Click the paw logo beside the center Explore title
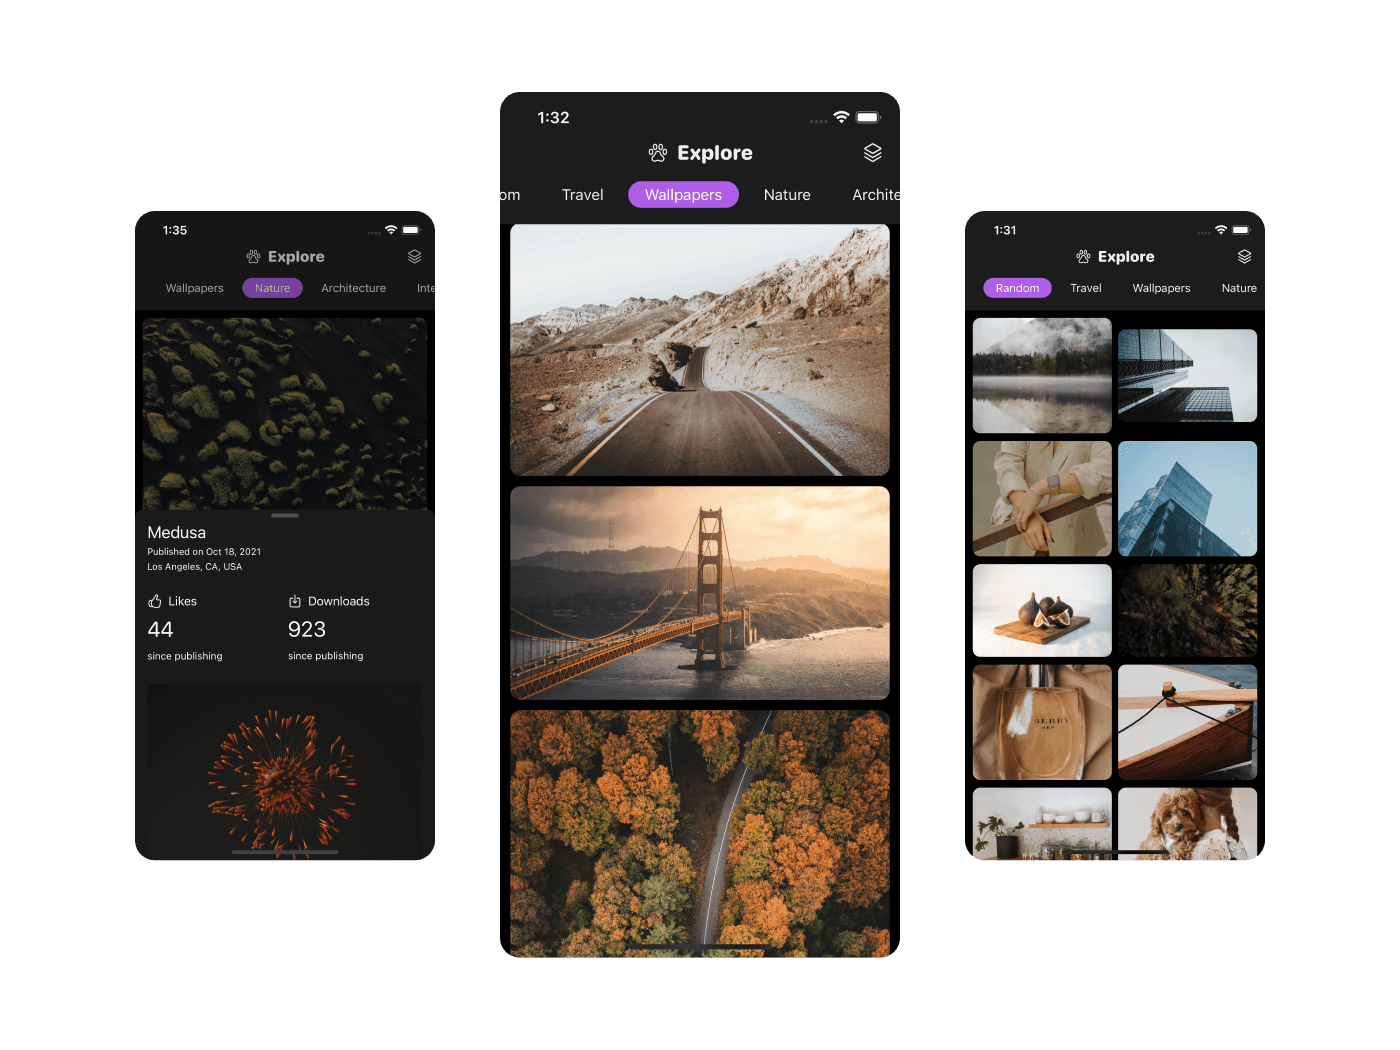 coord(658,153)
